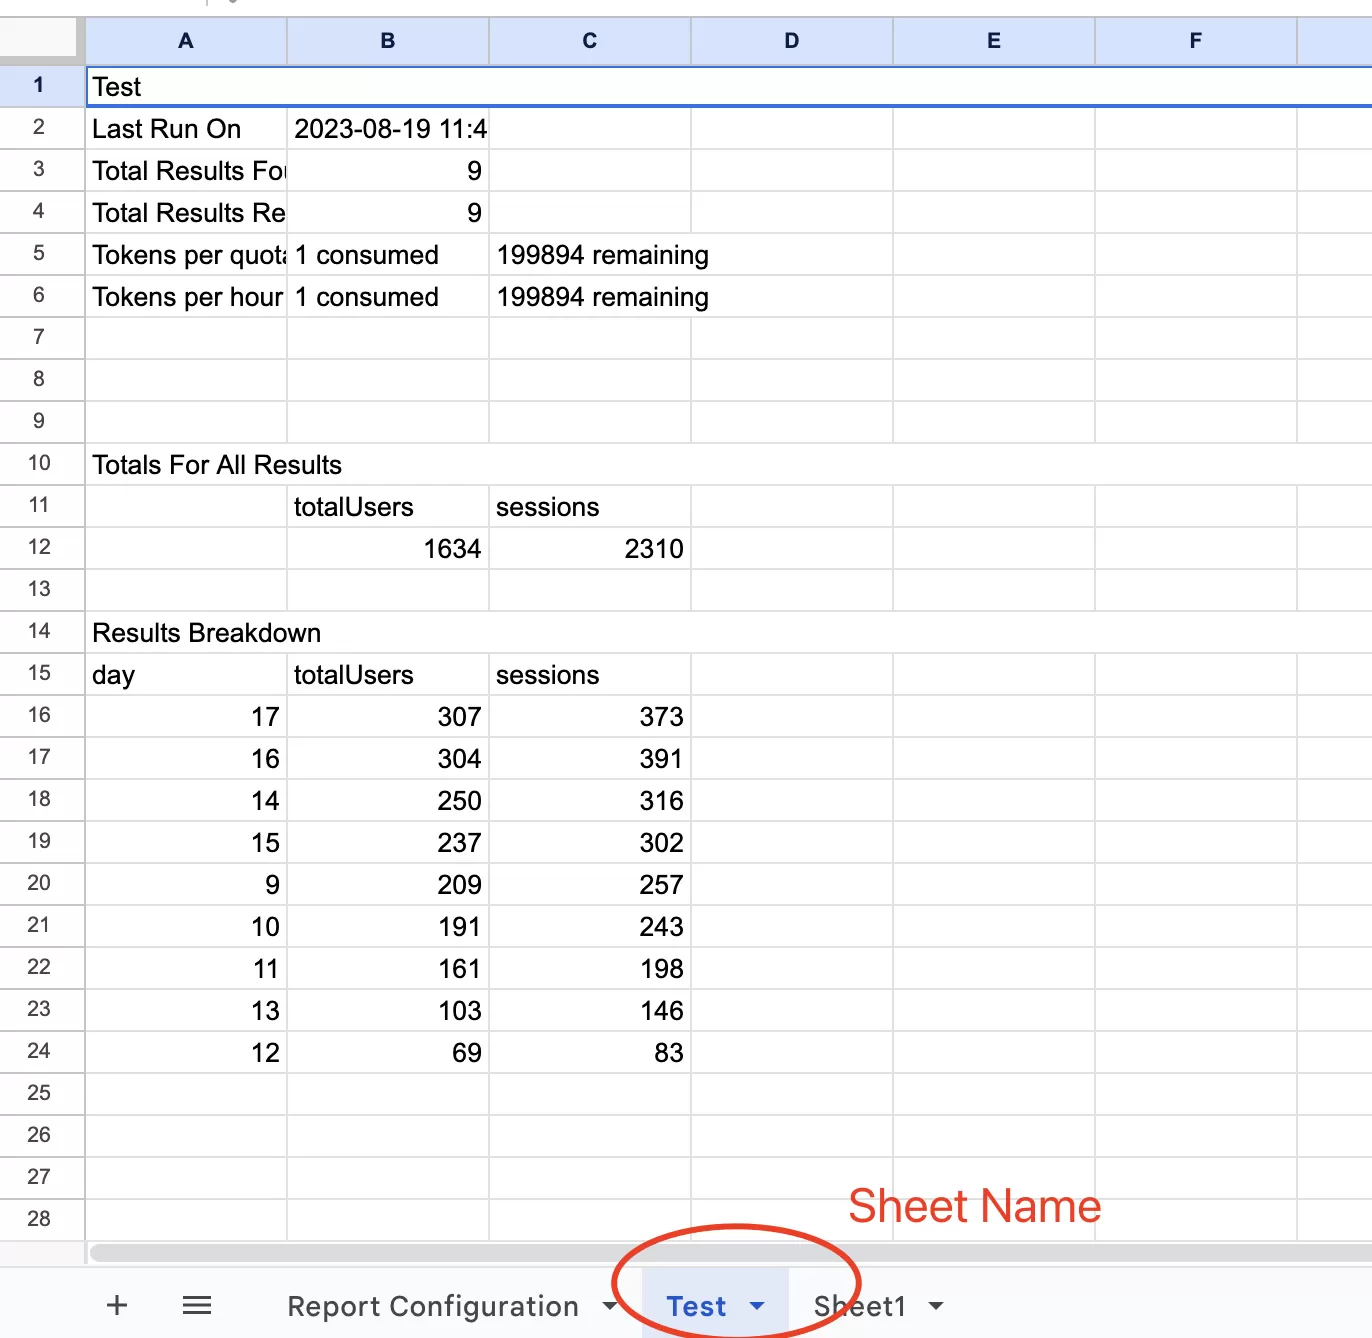Open the Test sheet tab
This screenshot has height=1338, width=1372.
click(696, 1306)
